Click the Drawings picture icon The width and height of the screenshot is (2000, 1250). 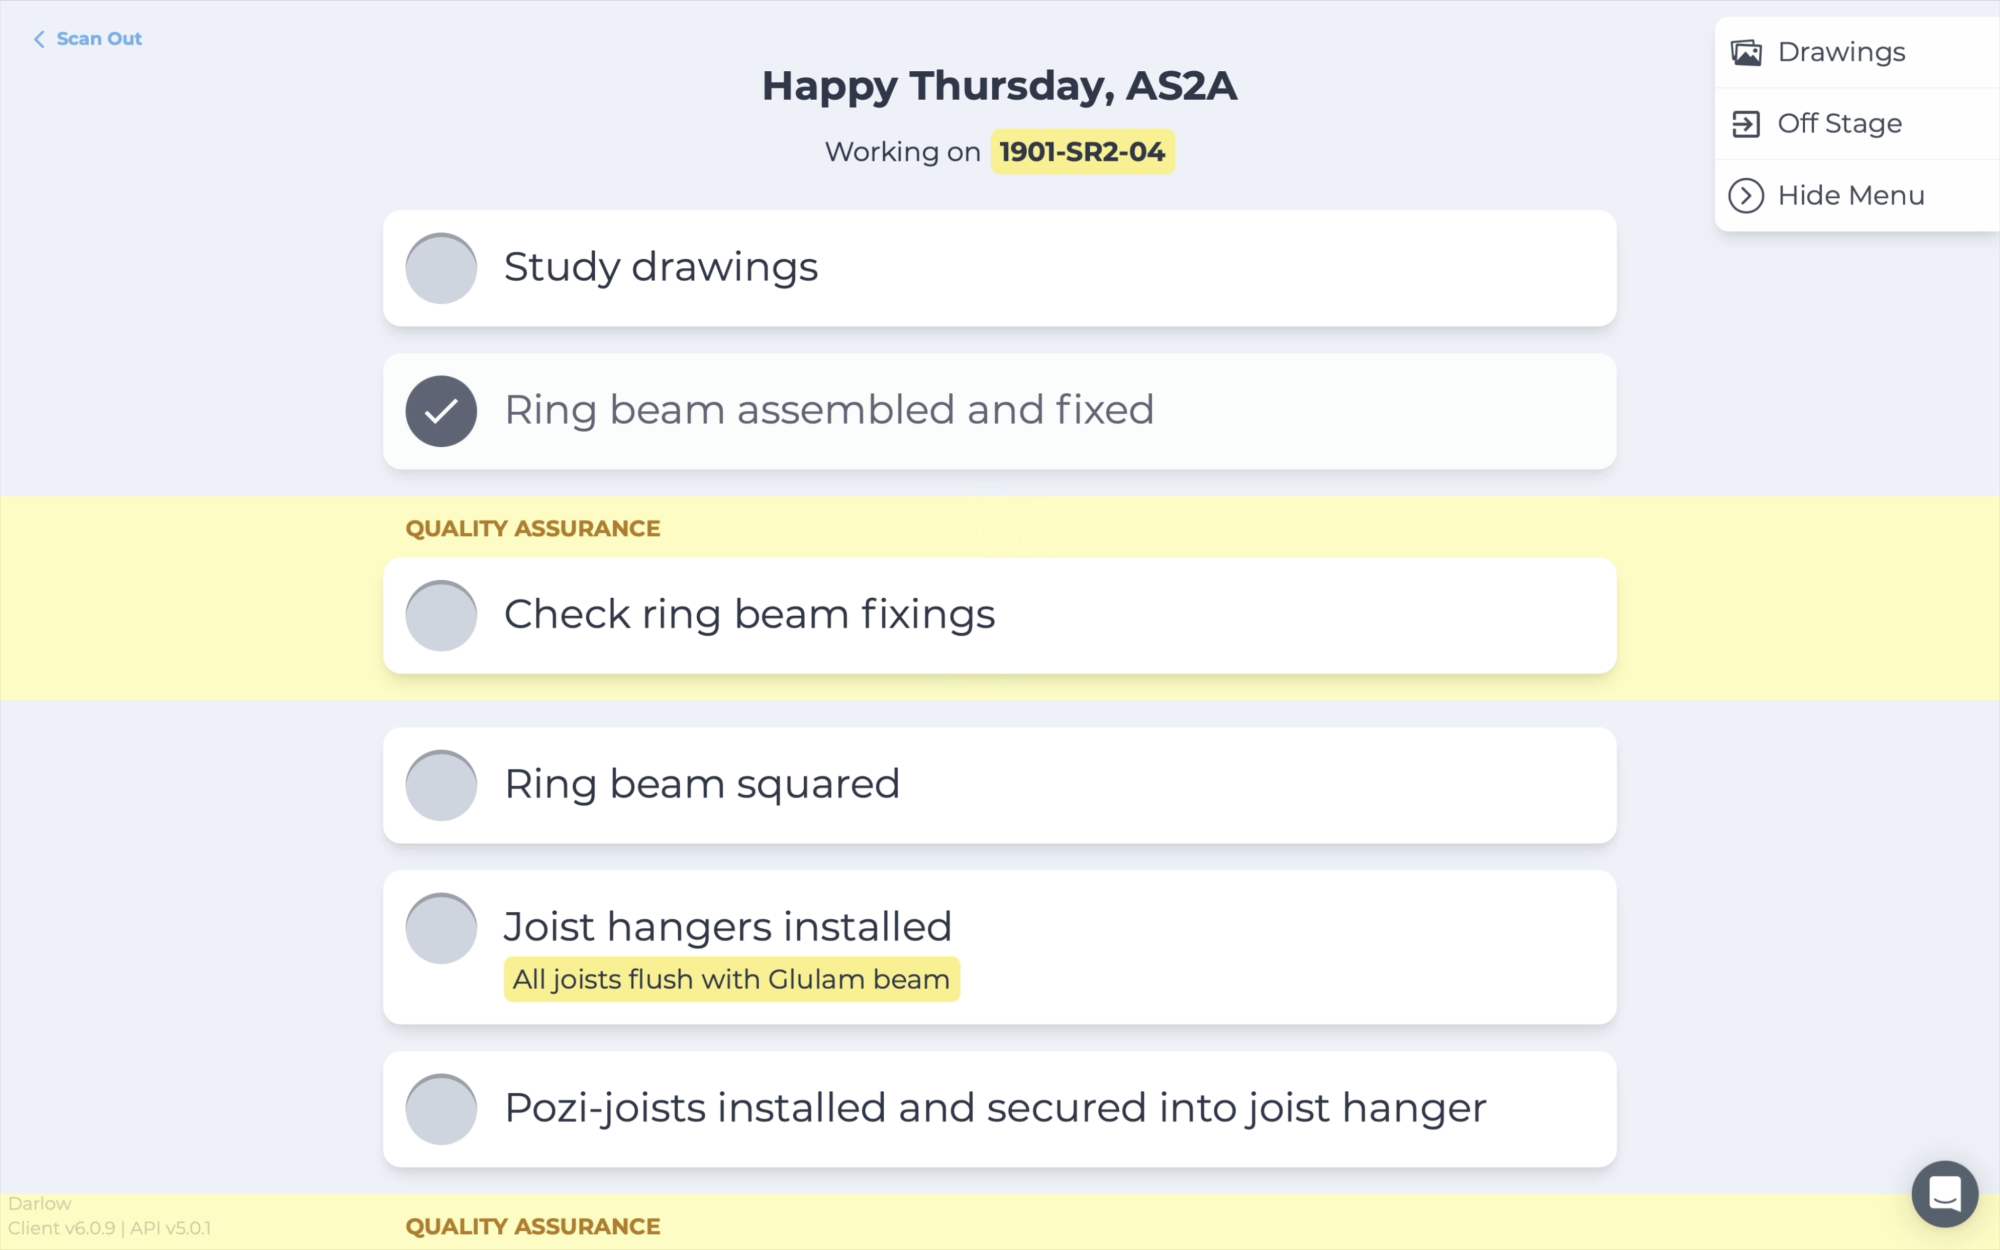click(x=1746, y=52)
